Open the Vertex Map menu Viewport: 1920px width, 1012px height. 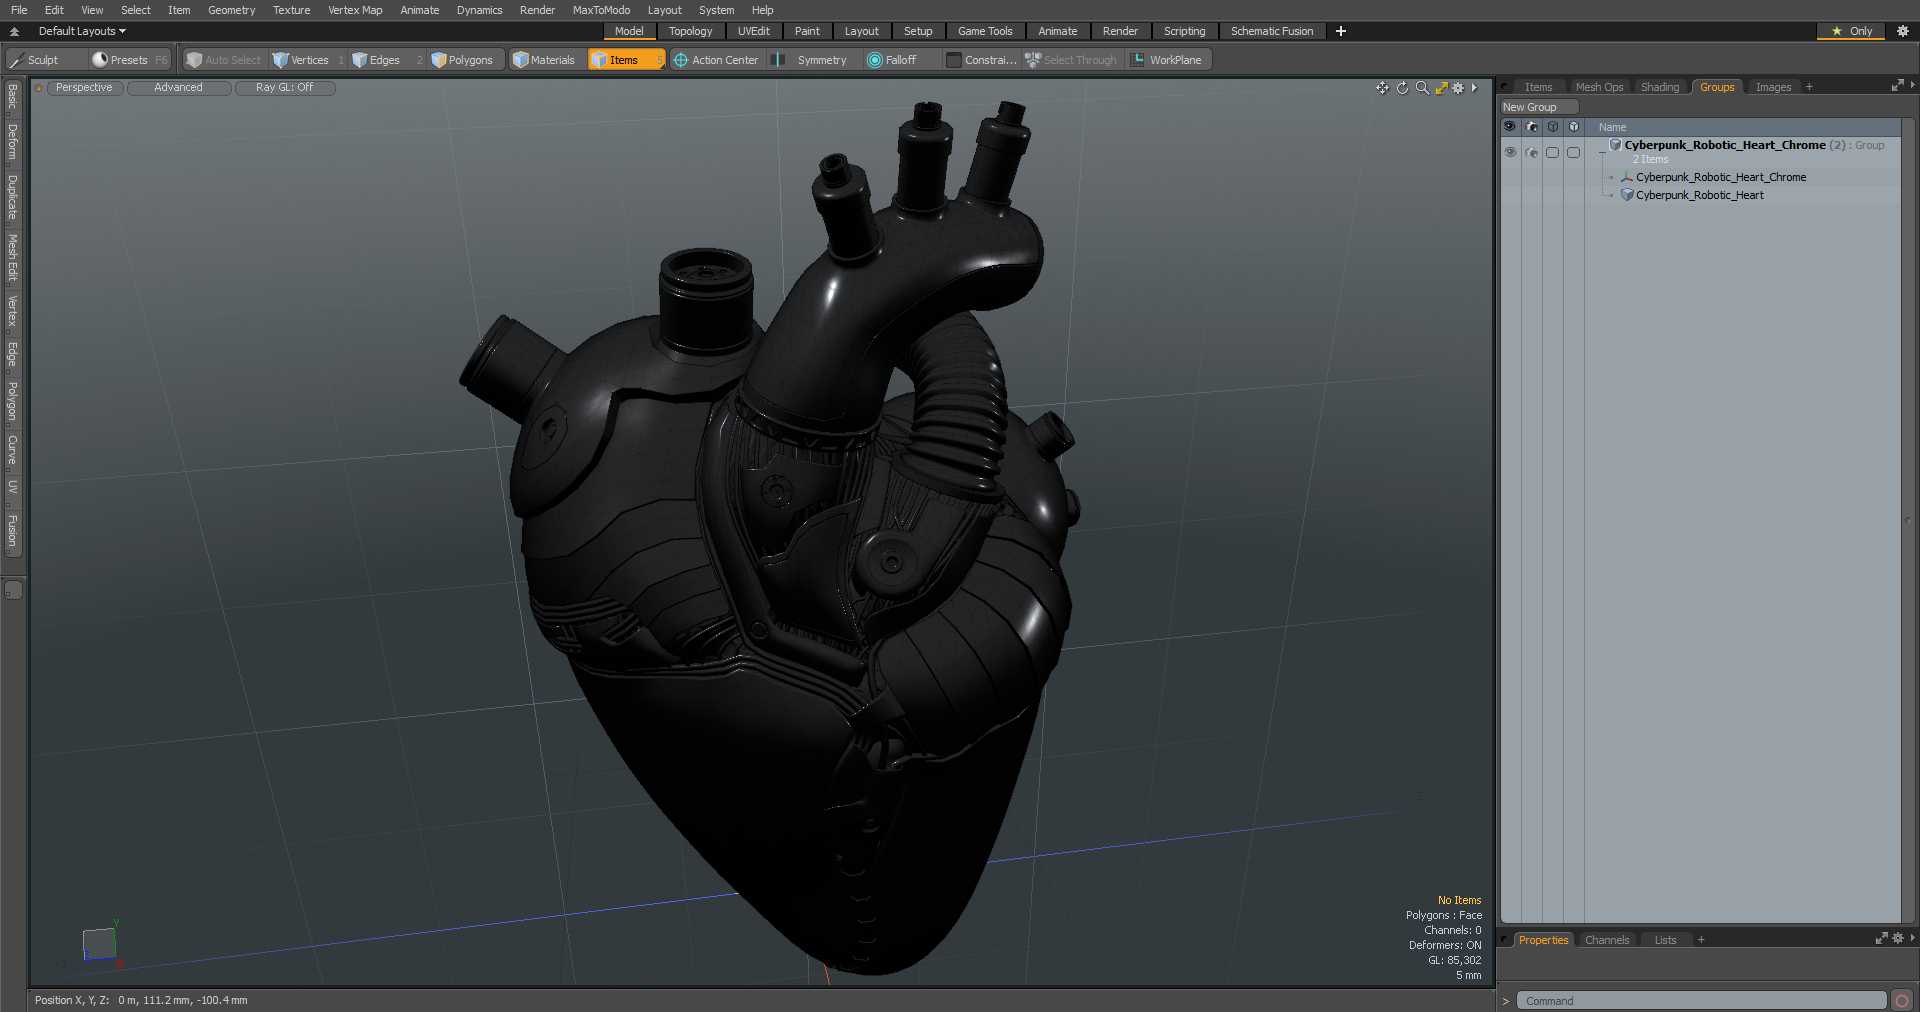pos(355,10)
